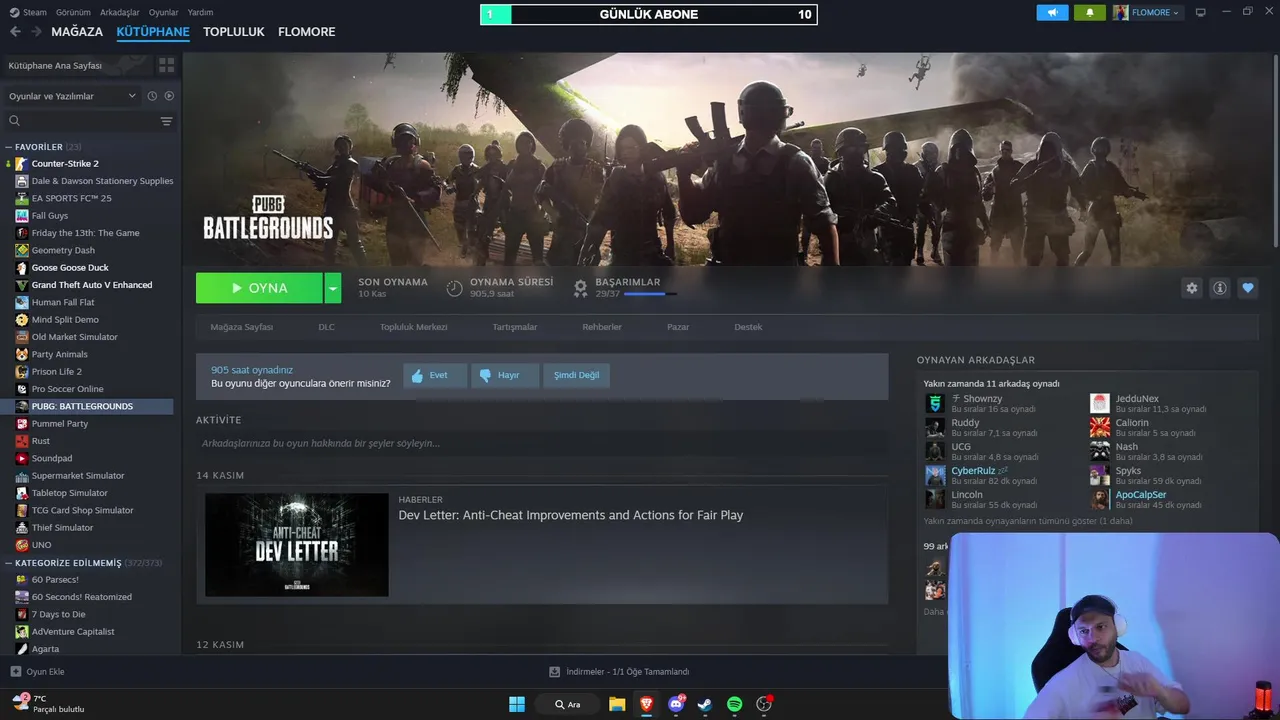The width and height of the screenshot is (1280, 720).
Task: Click the library search field
Action: click(80, 121)
